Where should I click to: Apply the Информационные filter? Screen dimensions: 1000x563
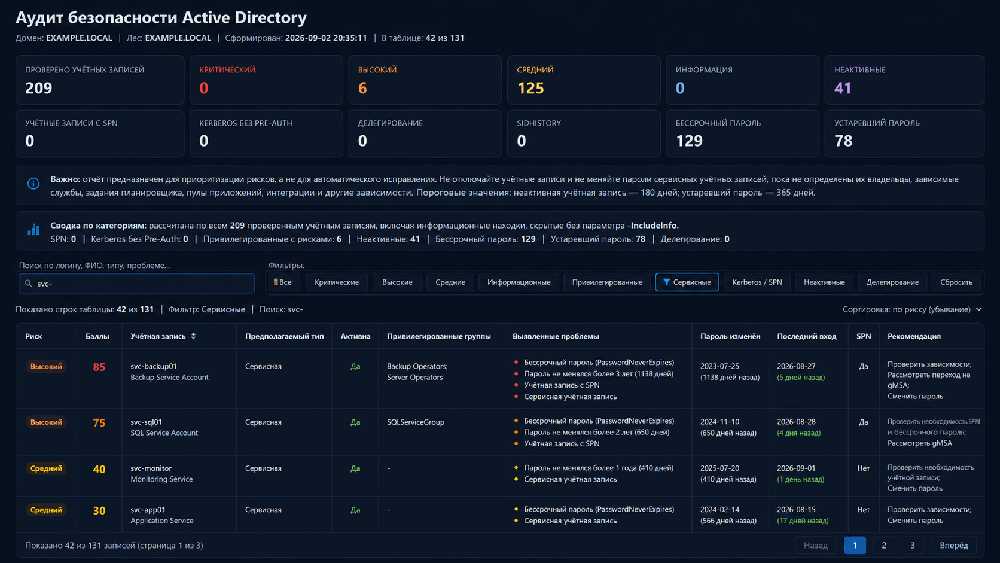point(518,282)
